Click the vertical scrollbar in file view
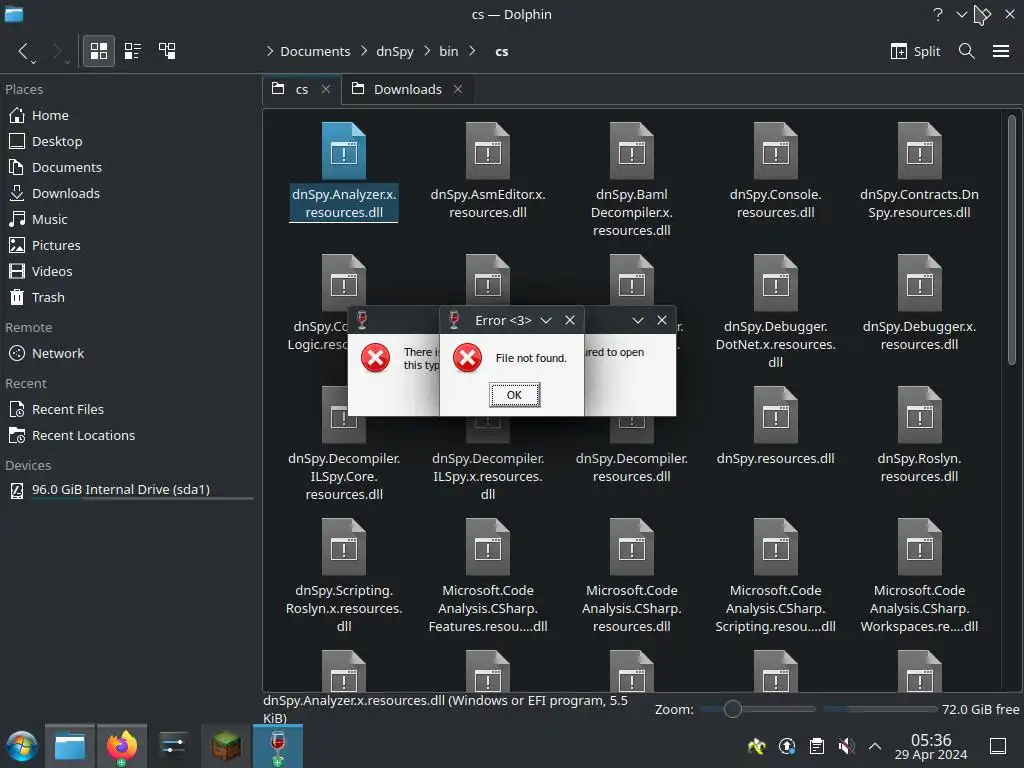Screen dimensions: 1024x768 (1012, 240)
